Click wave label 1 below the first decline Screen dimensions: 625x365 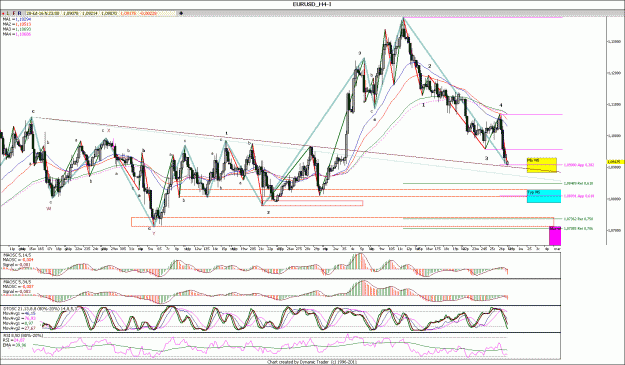point(424,105)
